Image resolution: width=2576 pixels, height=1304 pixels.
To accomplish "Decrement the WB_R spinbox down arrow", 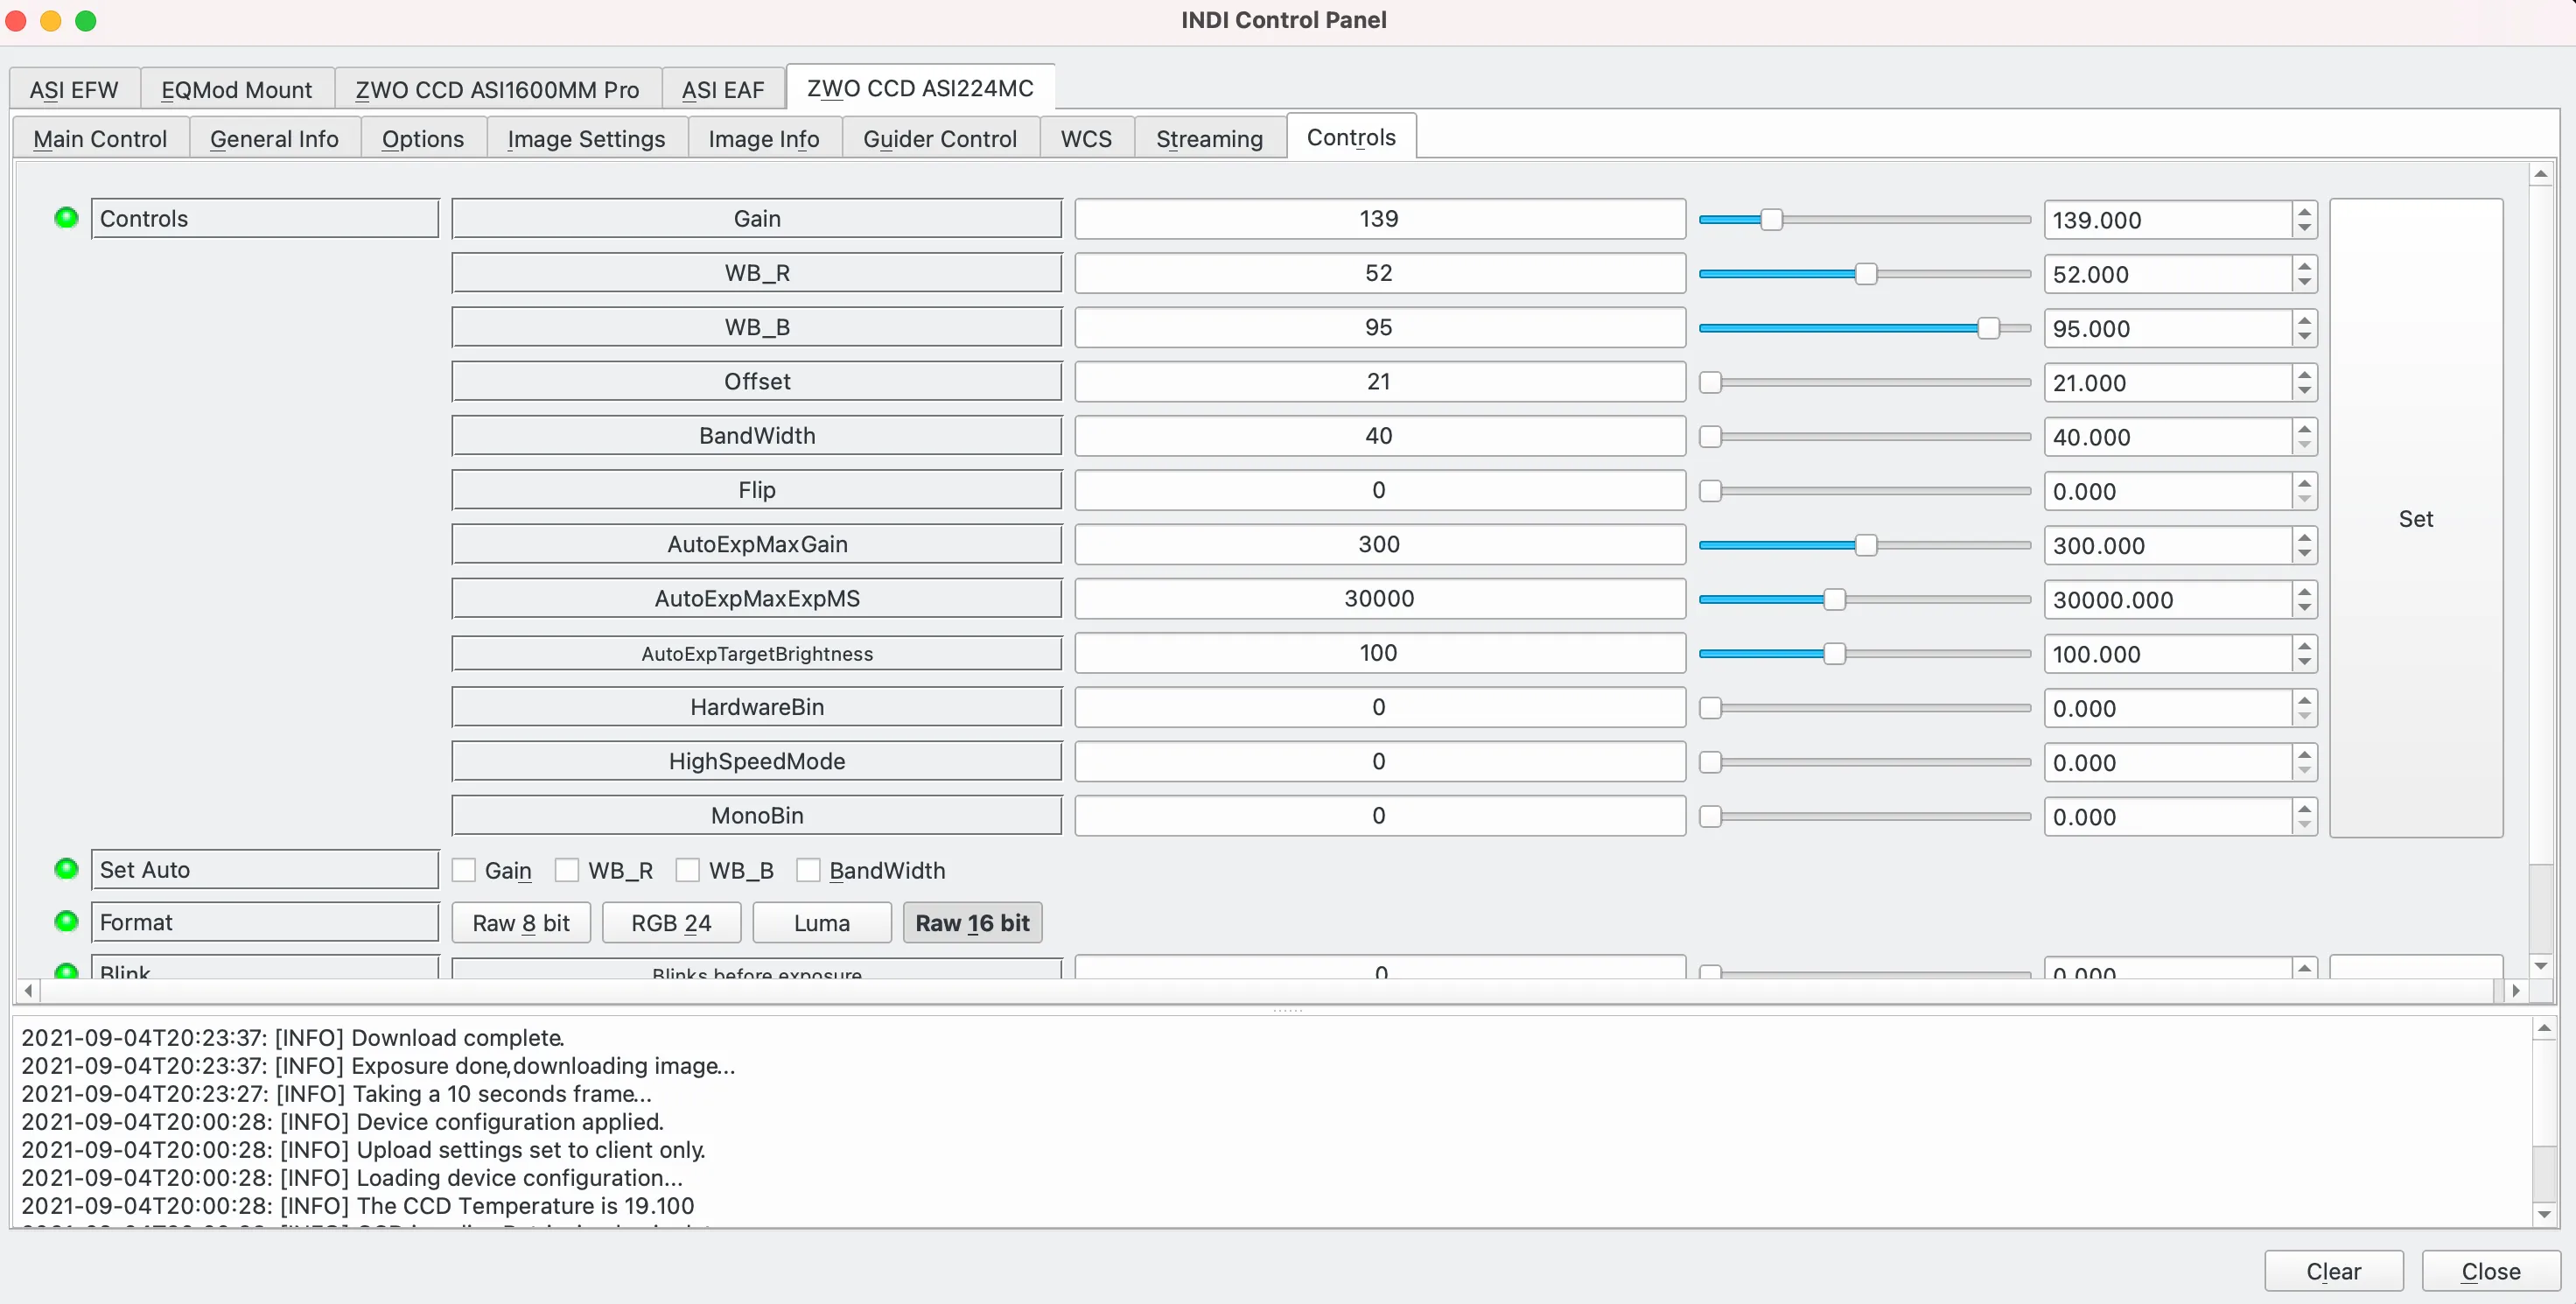I will point(2304,283).
